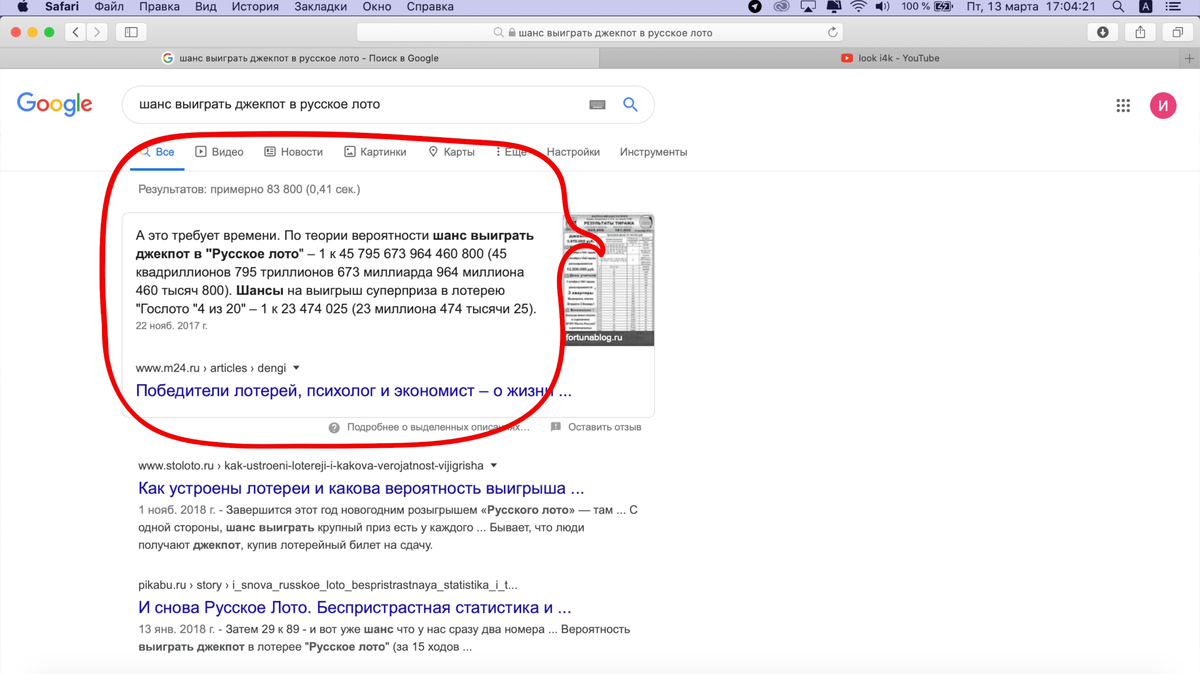The image size is (1200, 674).
Task: Open Spotlight search in menu bar
Action: click(1118, 7)
